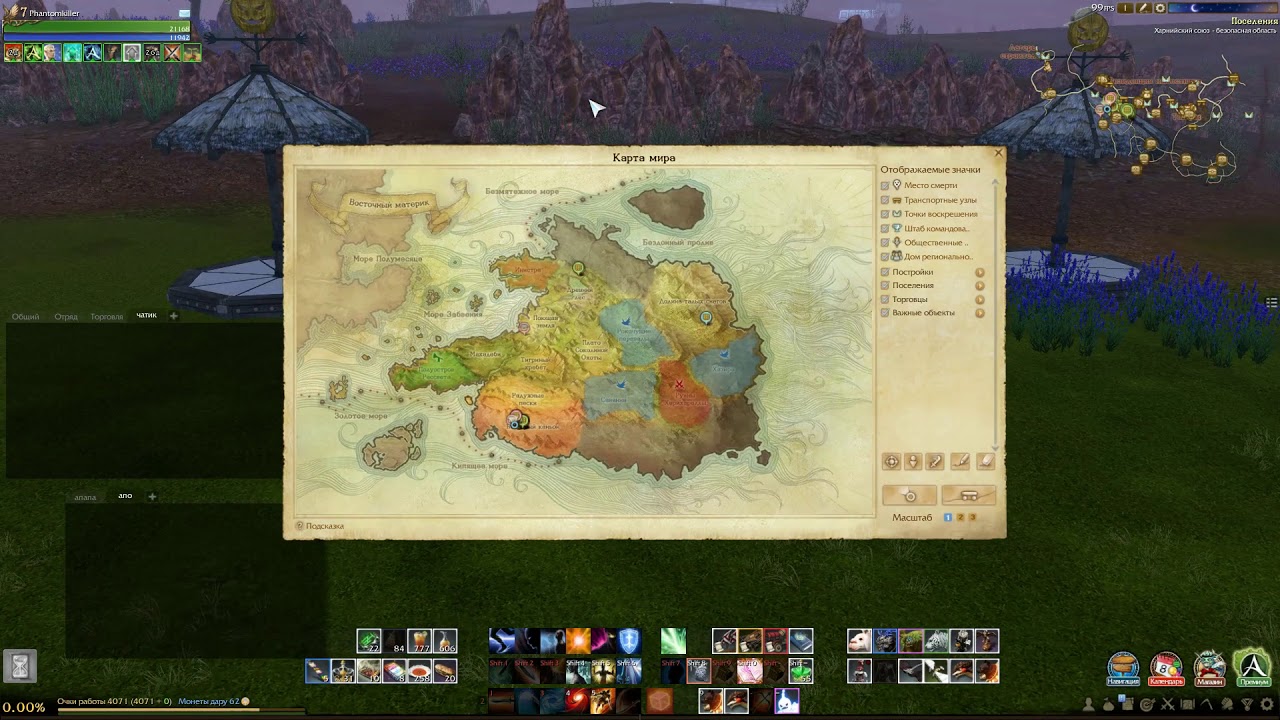Switch to the Торговля chat tab
This screenshot has width=1280, height=720.
coord(107,317)
